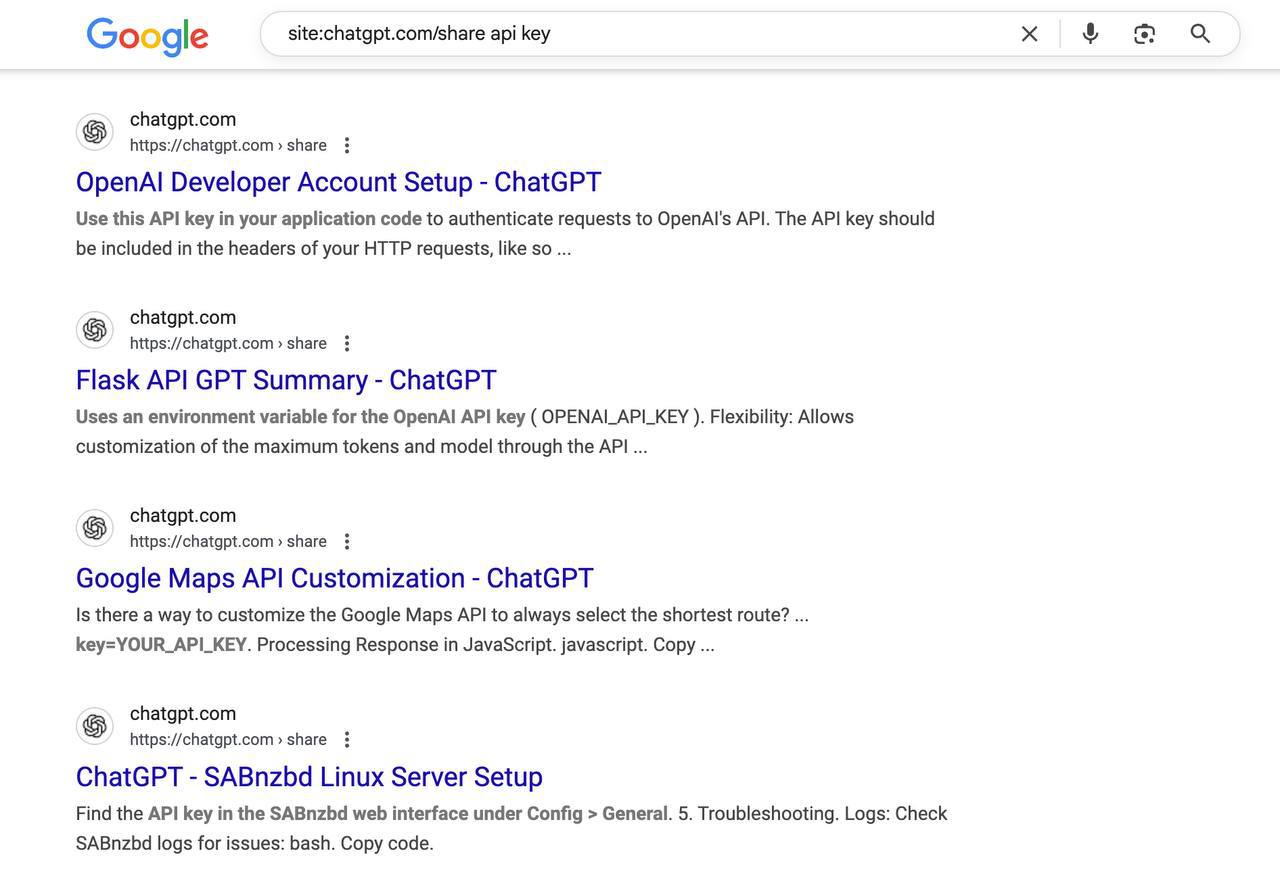Start voice search with the microphone icon

1090,34
